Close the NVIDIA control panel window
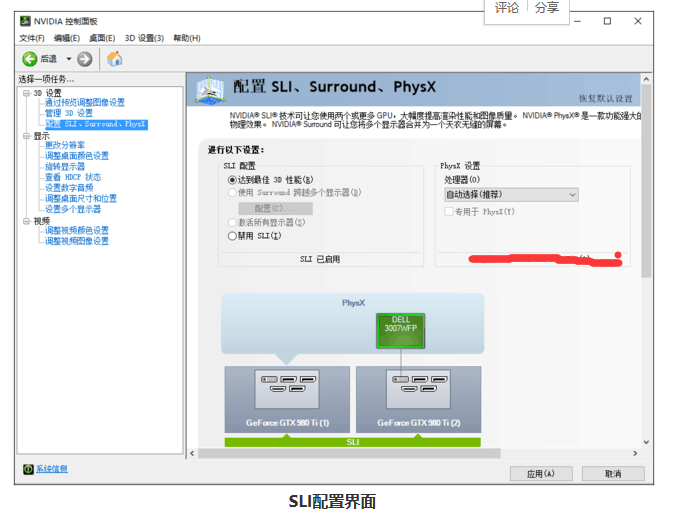Image resolution: width=675 pixels, height=511 pixels. [x=638, y=21]
